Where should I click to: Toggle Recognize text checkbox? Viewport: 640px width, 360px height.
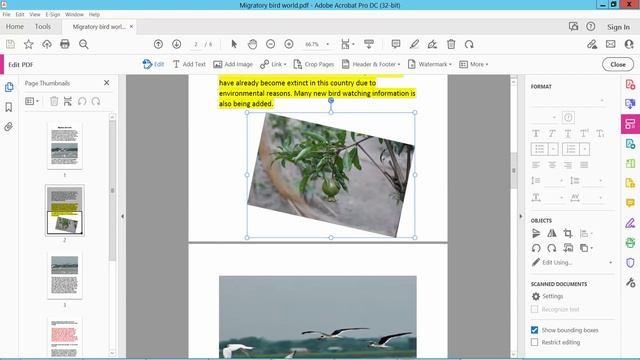pos(534,309)
